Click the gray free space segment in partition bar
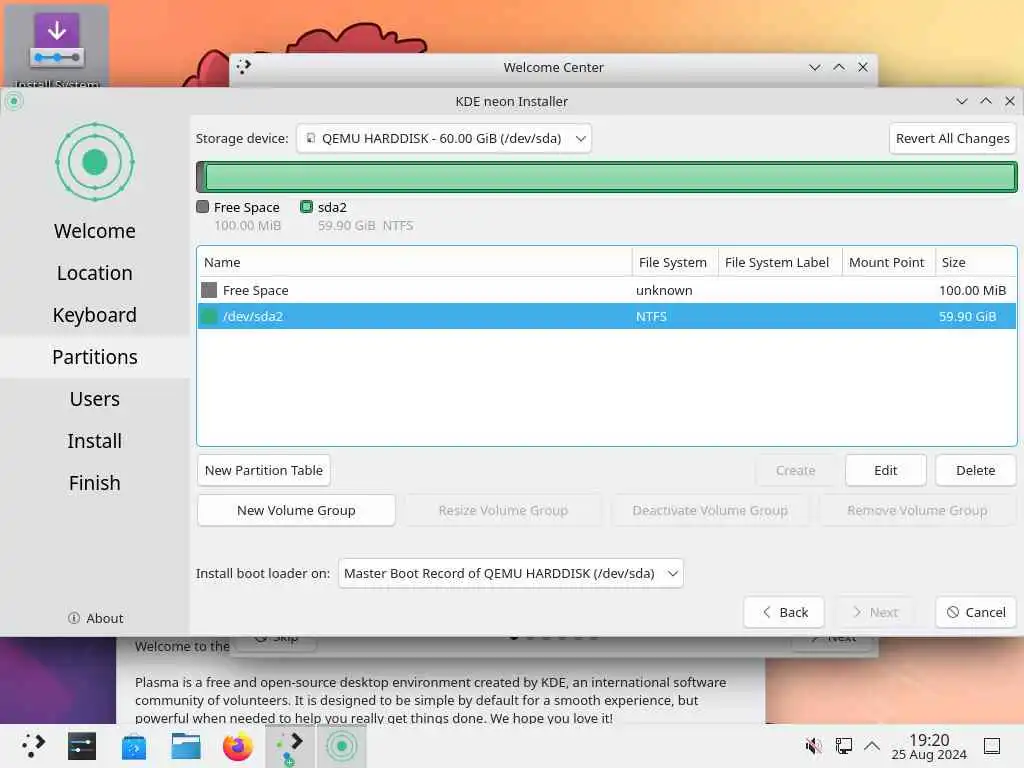This screenshot has width=1024, height=768. pos(200,177)
